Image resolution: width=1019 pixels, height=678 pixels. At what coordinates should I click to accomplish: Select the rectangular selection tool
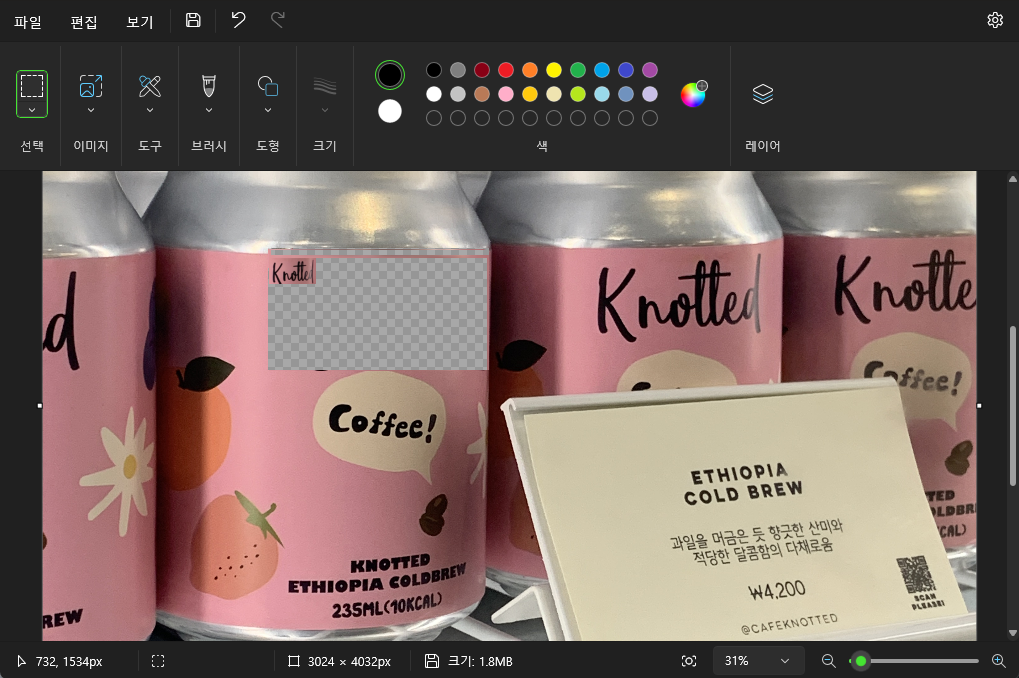[x=32, y=86]
